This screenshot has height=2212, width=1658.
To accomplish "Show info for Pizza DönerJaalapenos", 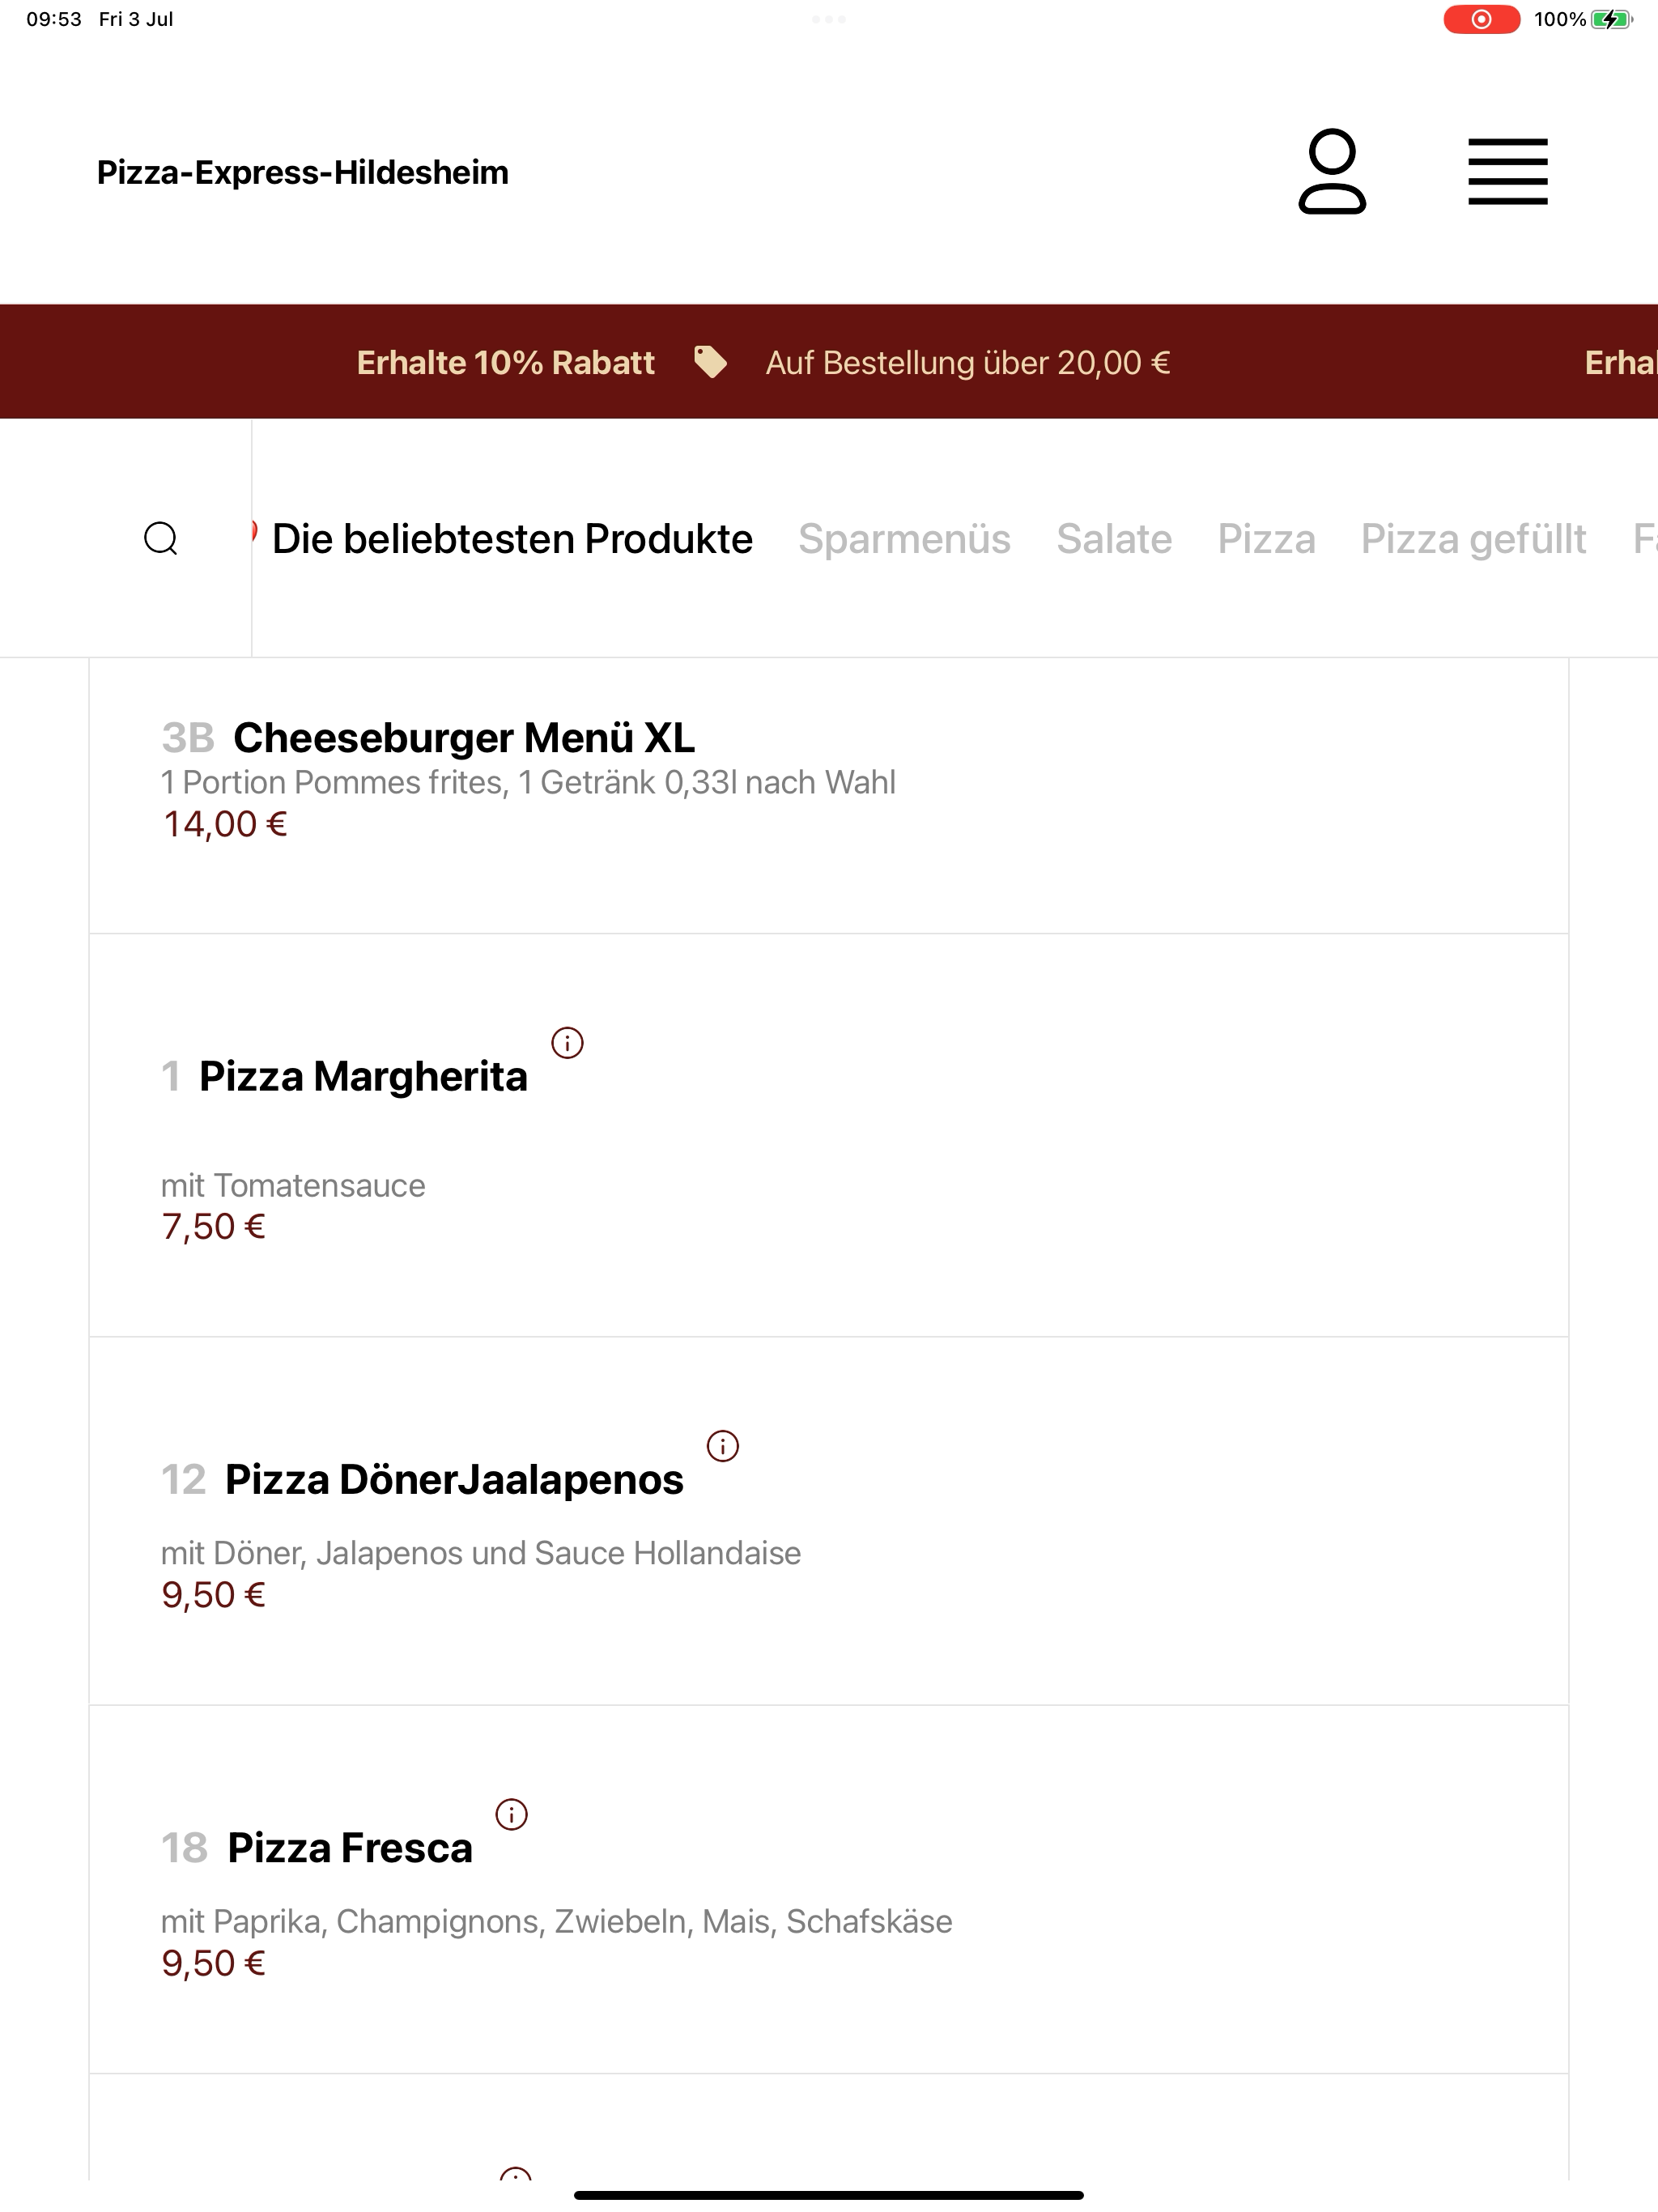I will pos(722,1446).
